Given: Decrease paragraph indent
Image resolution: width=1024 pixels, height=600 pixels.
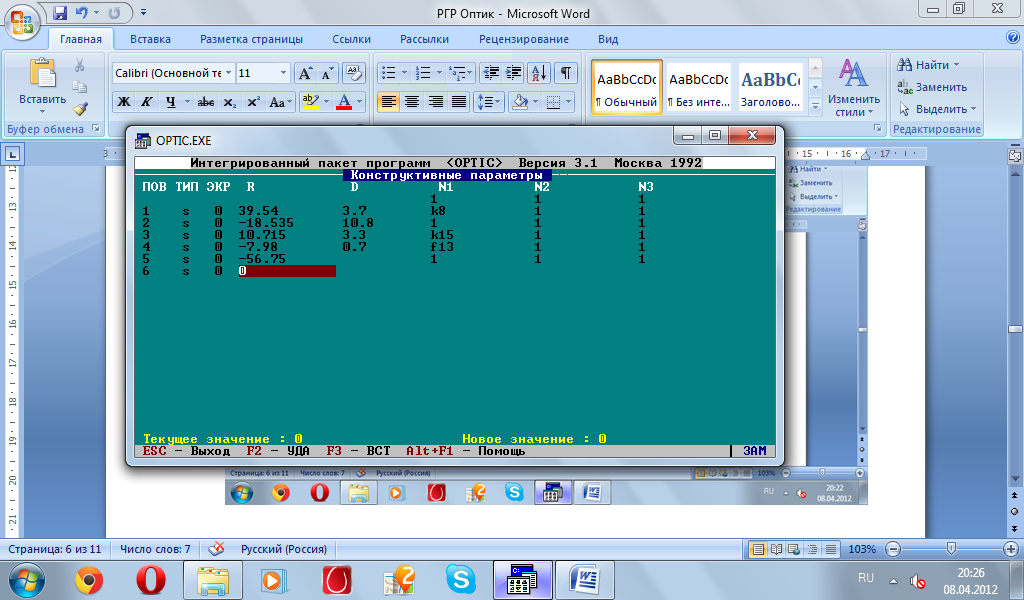Looking at the screenshot, I should [x=490, y=73].
